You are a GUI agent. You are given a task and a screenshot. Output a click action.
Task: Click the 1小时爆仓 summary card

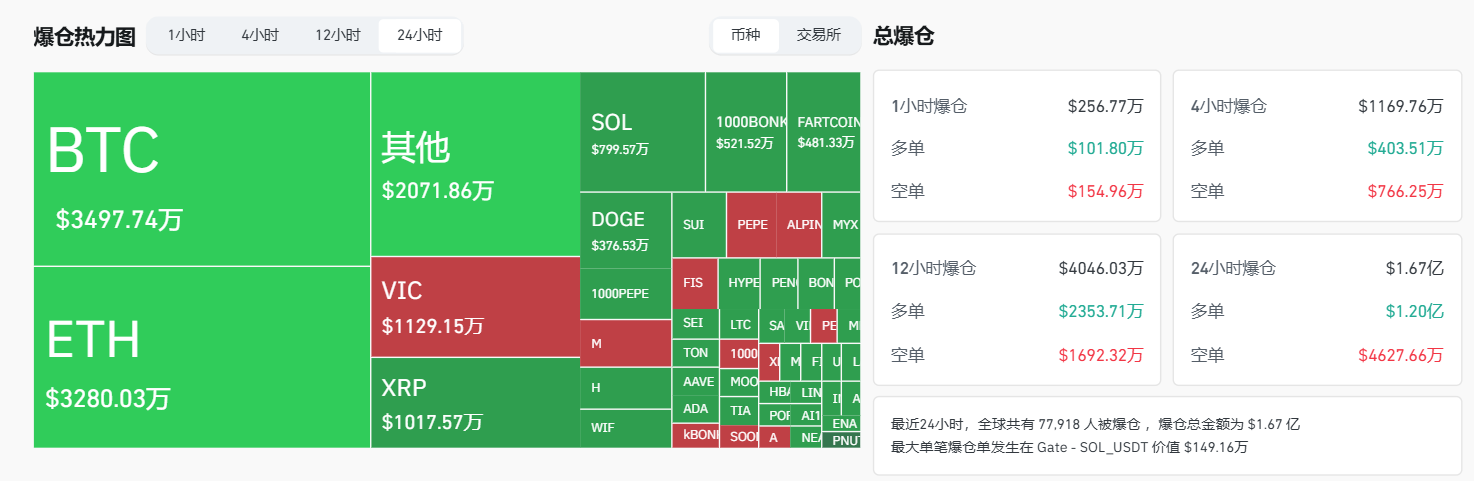click(1017, 146)
